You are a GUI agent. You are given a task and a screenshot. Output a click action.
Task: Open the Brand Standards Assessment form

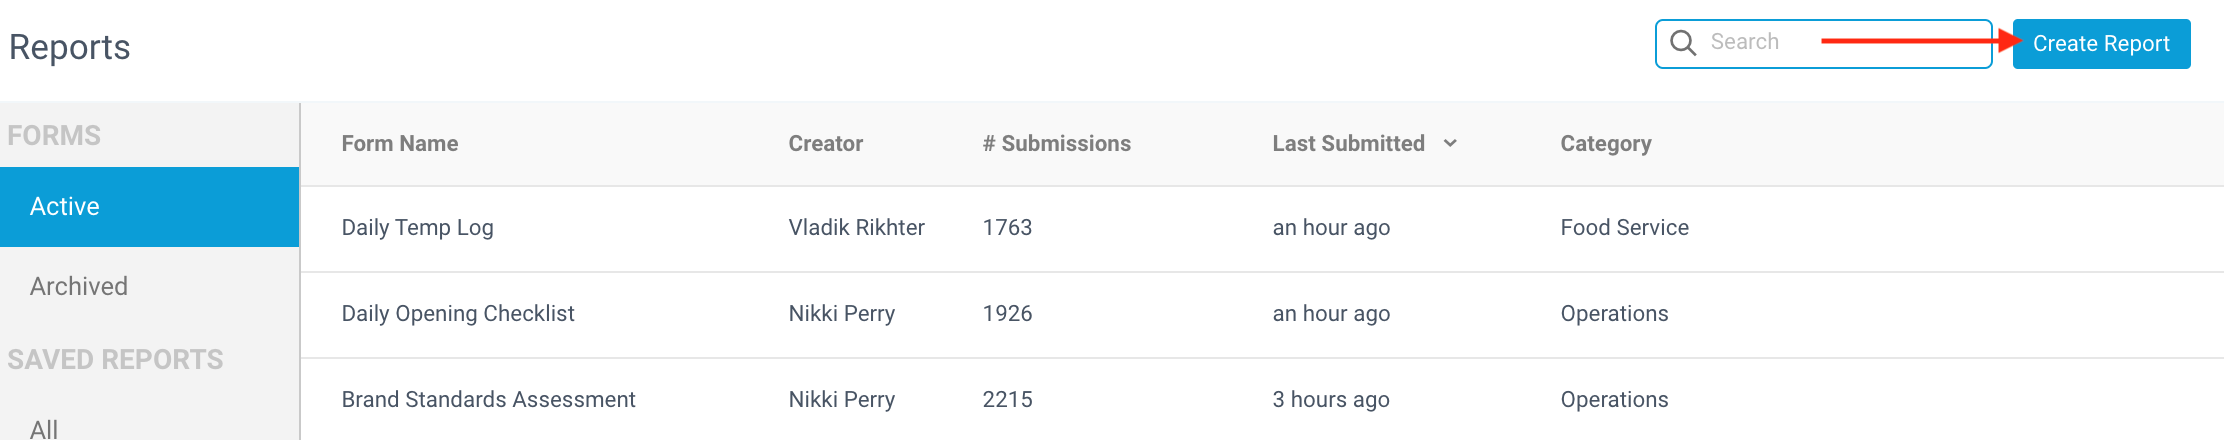pos(488,400)
